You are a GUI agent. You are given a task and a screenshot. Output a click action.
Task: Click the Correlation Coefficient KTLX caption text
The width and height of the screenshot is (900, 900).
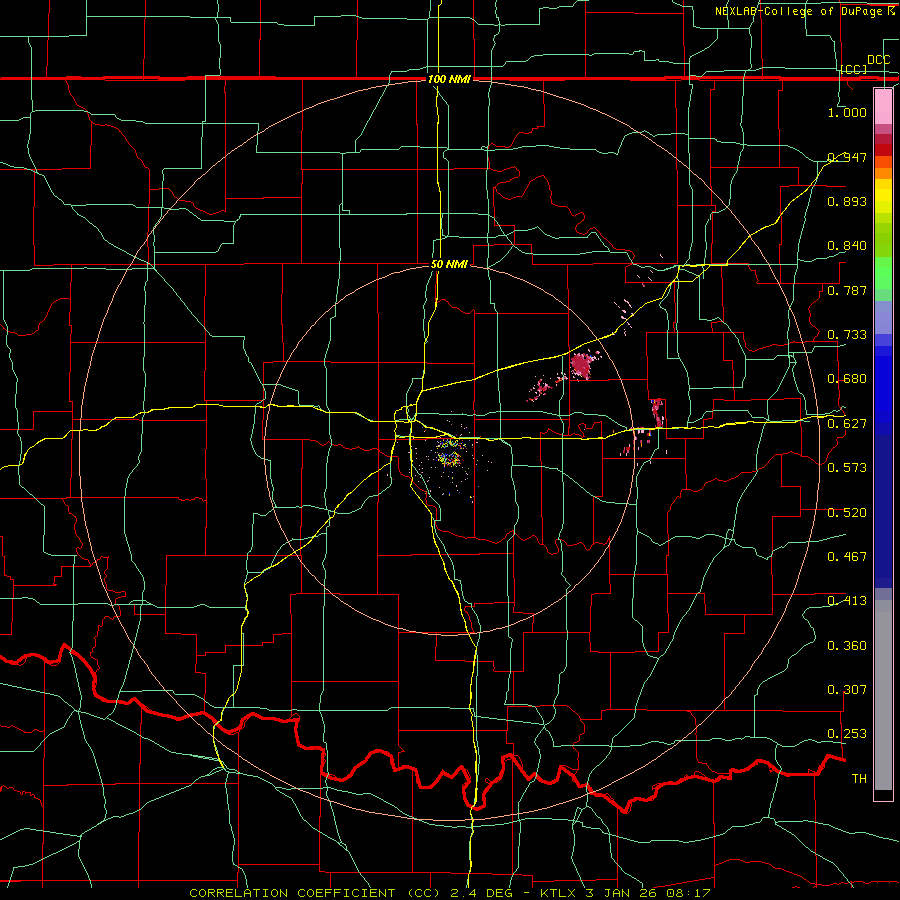click(x=450, y=893)
